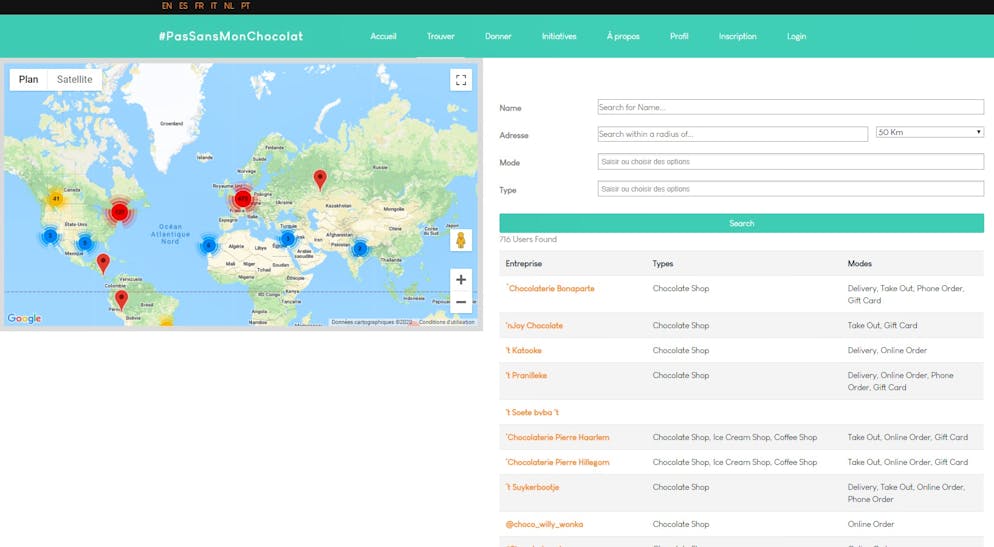
Task: Open the @choco_willy_wonka entry
Action: click(544, 524)
